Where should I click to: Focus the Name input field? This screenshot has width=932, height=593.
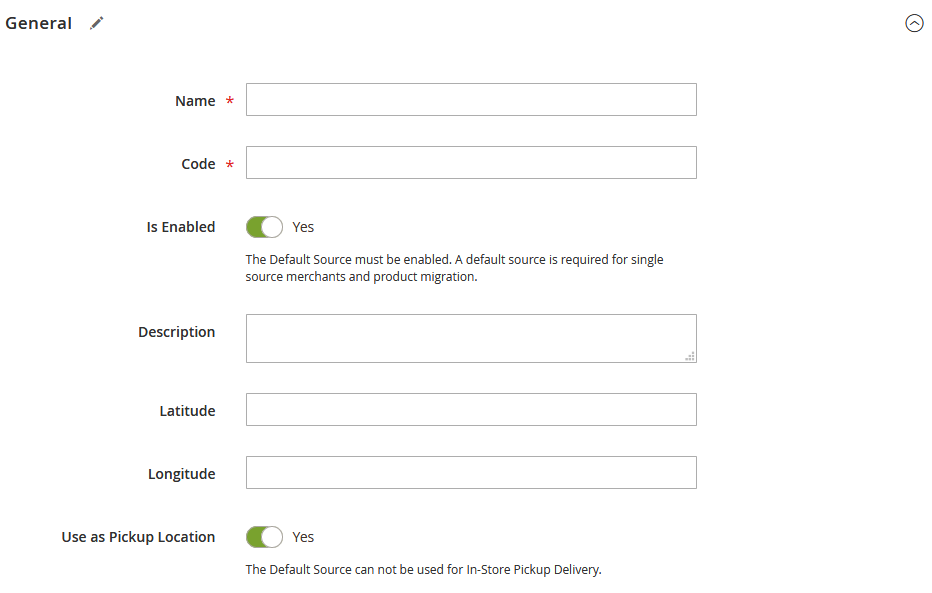(471, 99)
